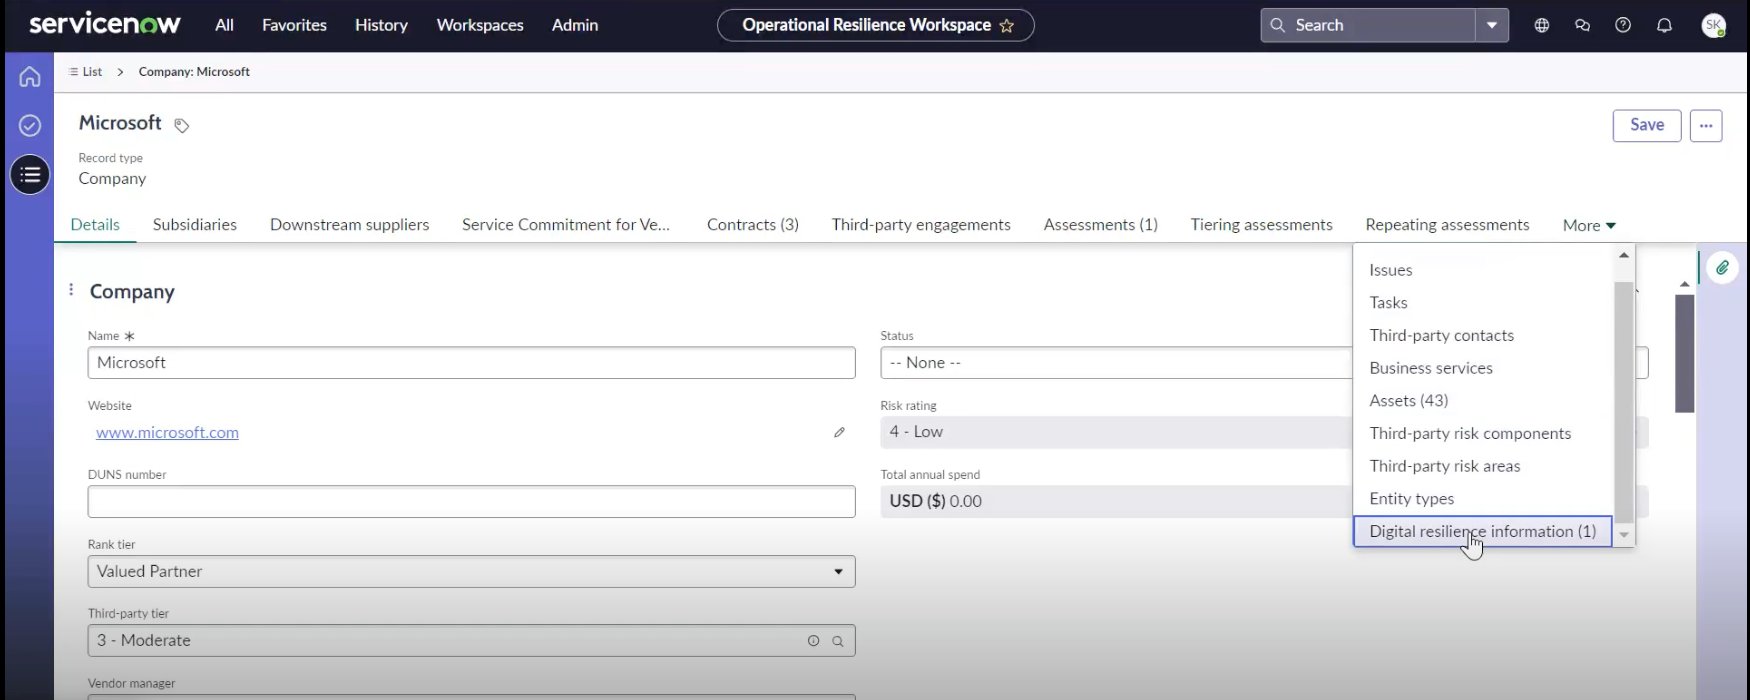This screenshot has height=700, width=1750.
Task: Open the Favorites menu
Action: coord(294,25)
